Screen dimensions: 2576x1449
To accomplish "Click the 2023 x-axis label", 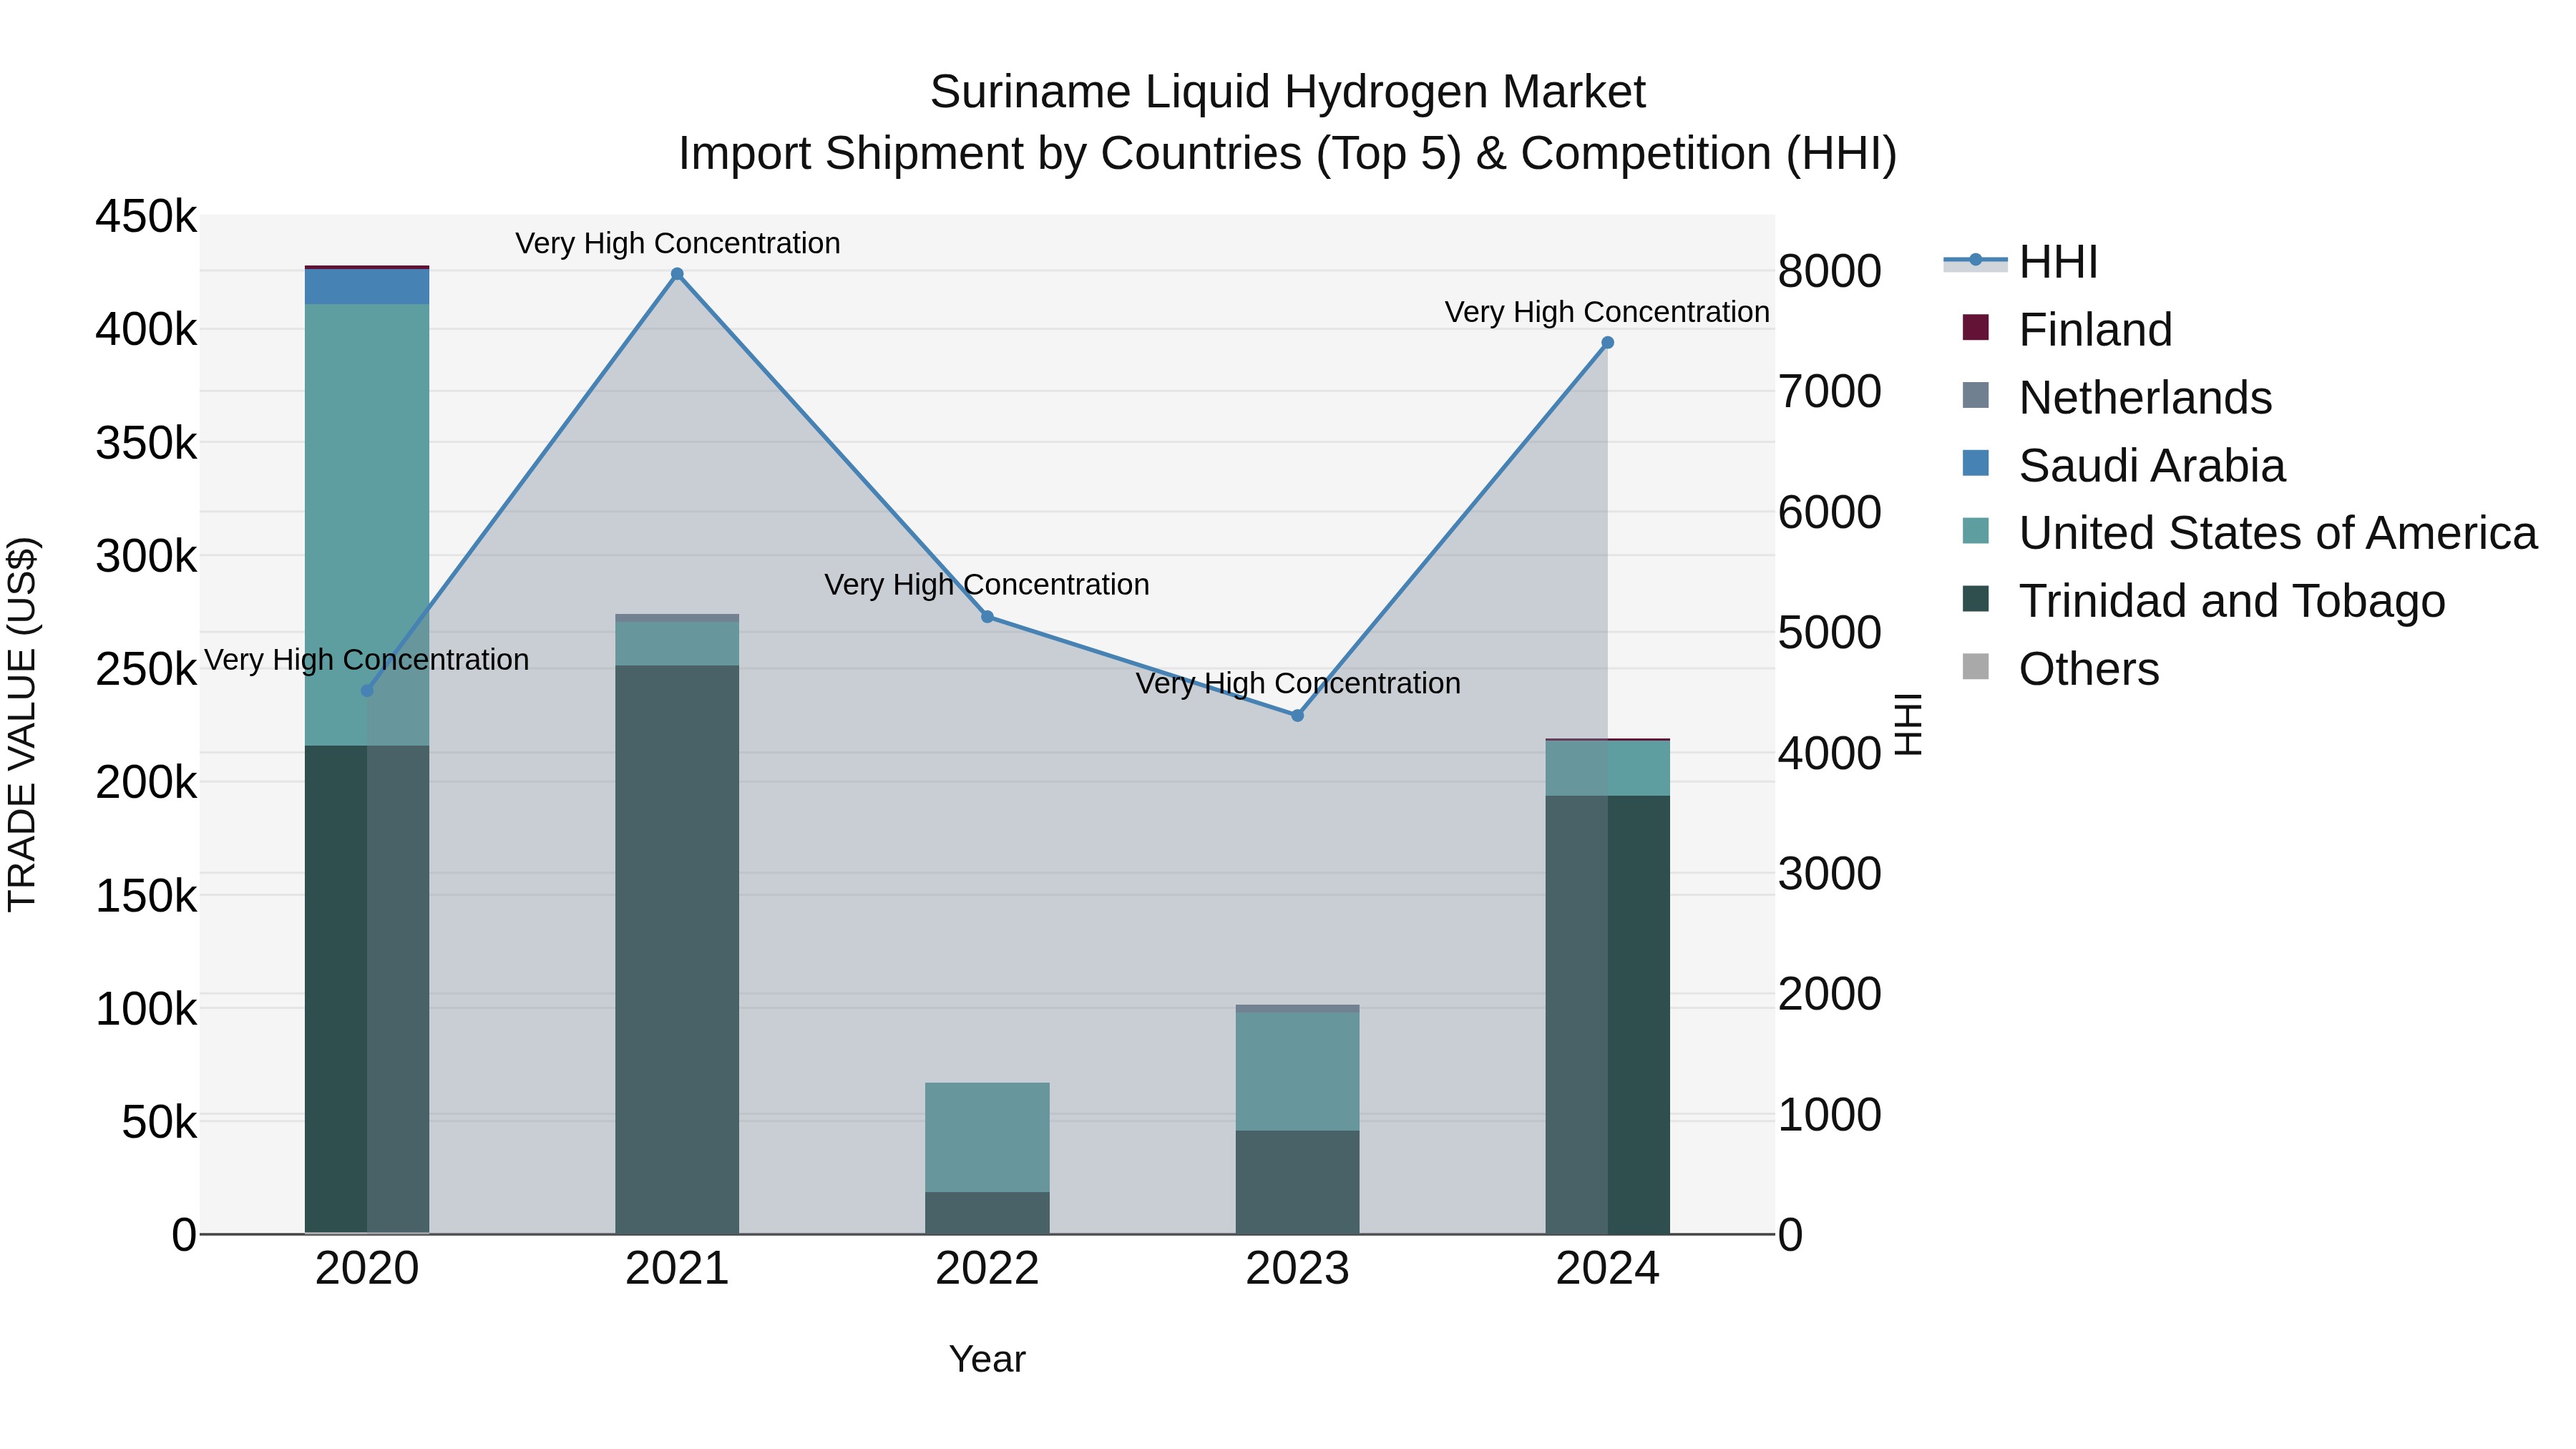I will 1298,1269.
